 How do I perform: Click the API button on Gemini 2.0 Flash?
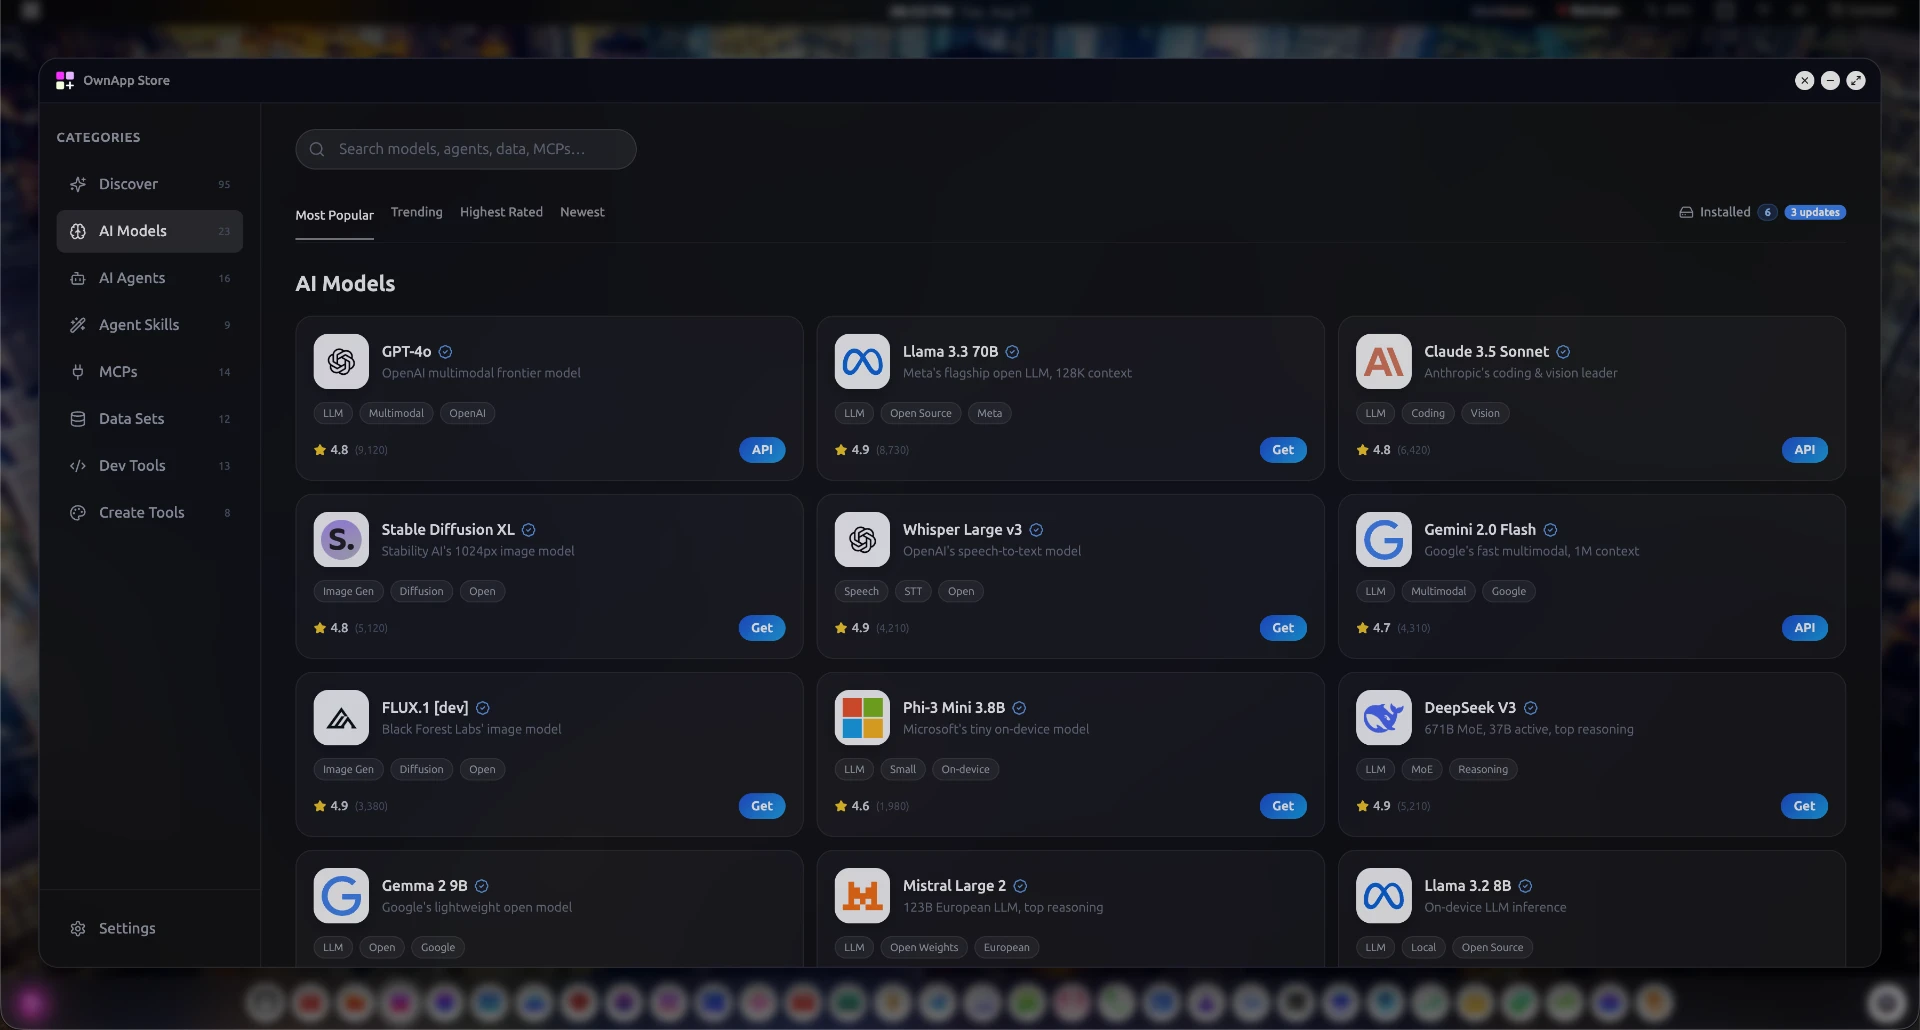coord(1804,628)
